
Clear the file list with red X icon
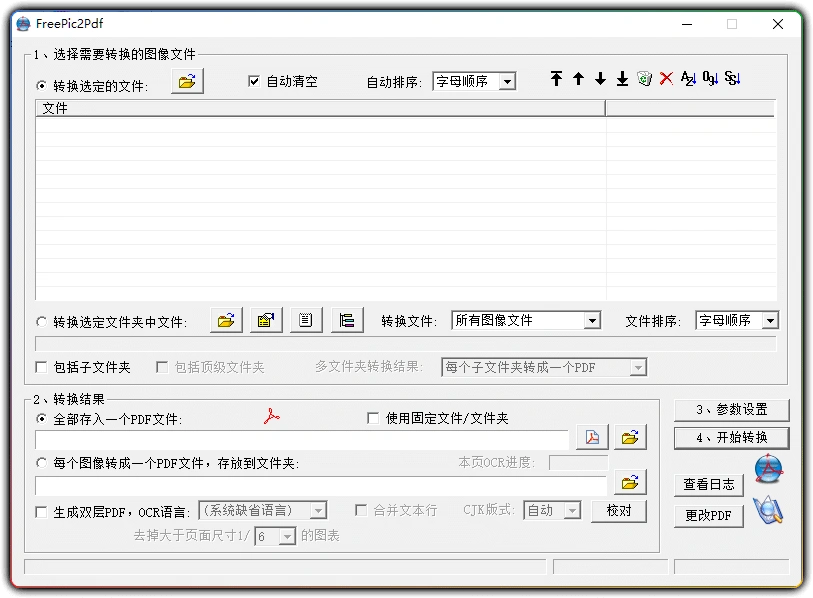(x=666, y=78)
